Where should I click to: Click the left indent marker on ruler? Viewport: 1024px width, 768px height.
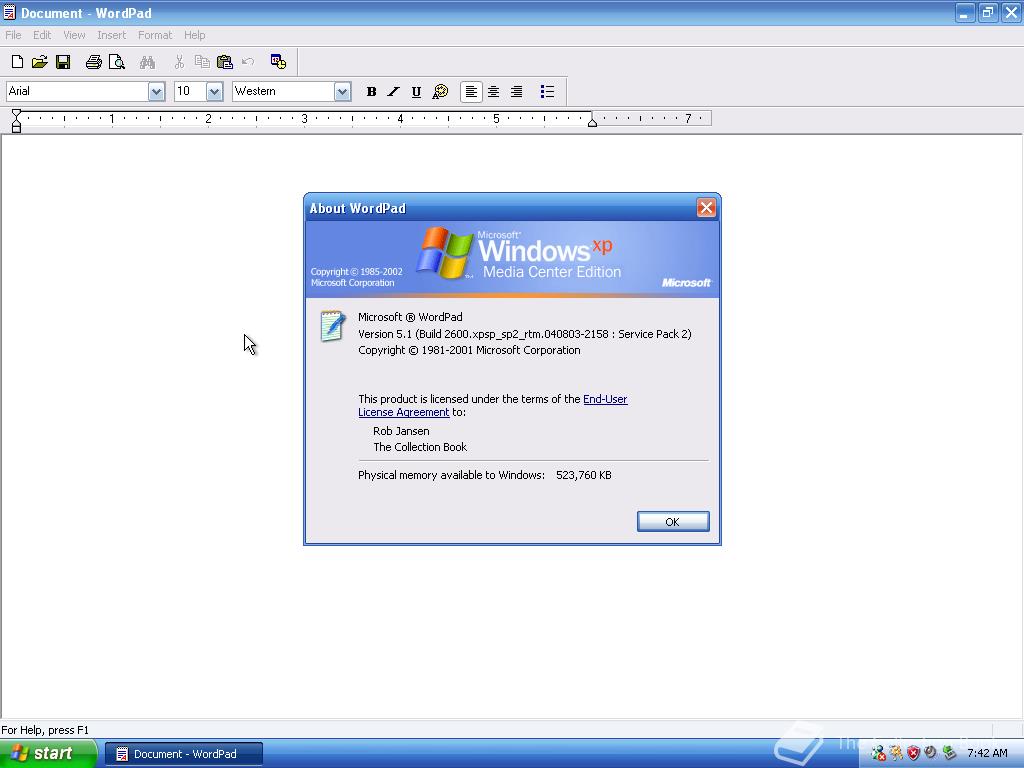[16, 121]
